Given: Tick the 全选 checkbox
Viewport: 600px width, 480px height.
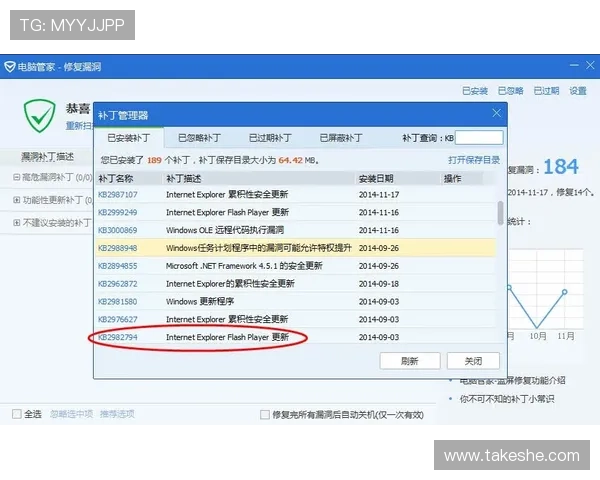Looking at the screenshot, I should 16,414.
